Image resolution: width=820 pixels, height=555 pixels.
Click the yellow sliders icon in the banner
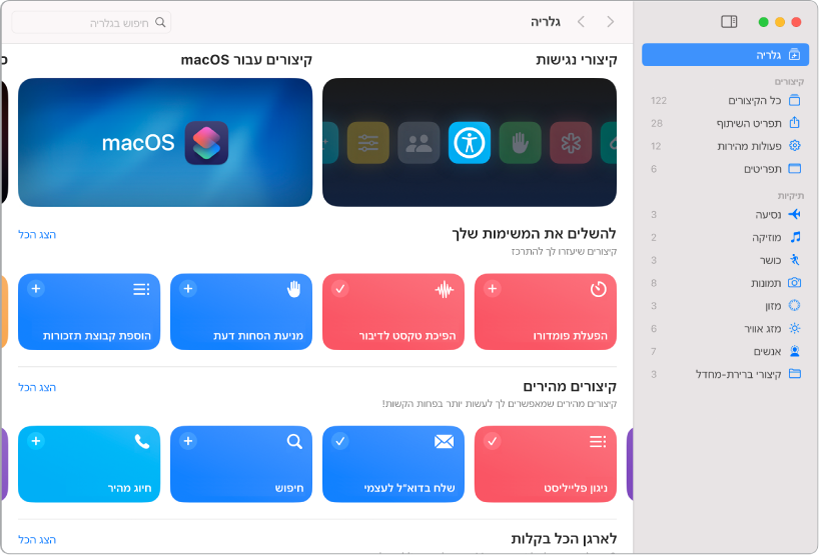[x=368, y=143]
